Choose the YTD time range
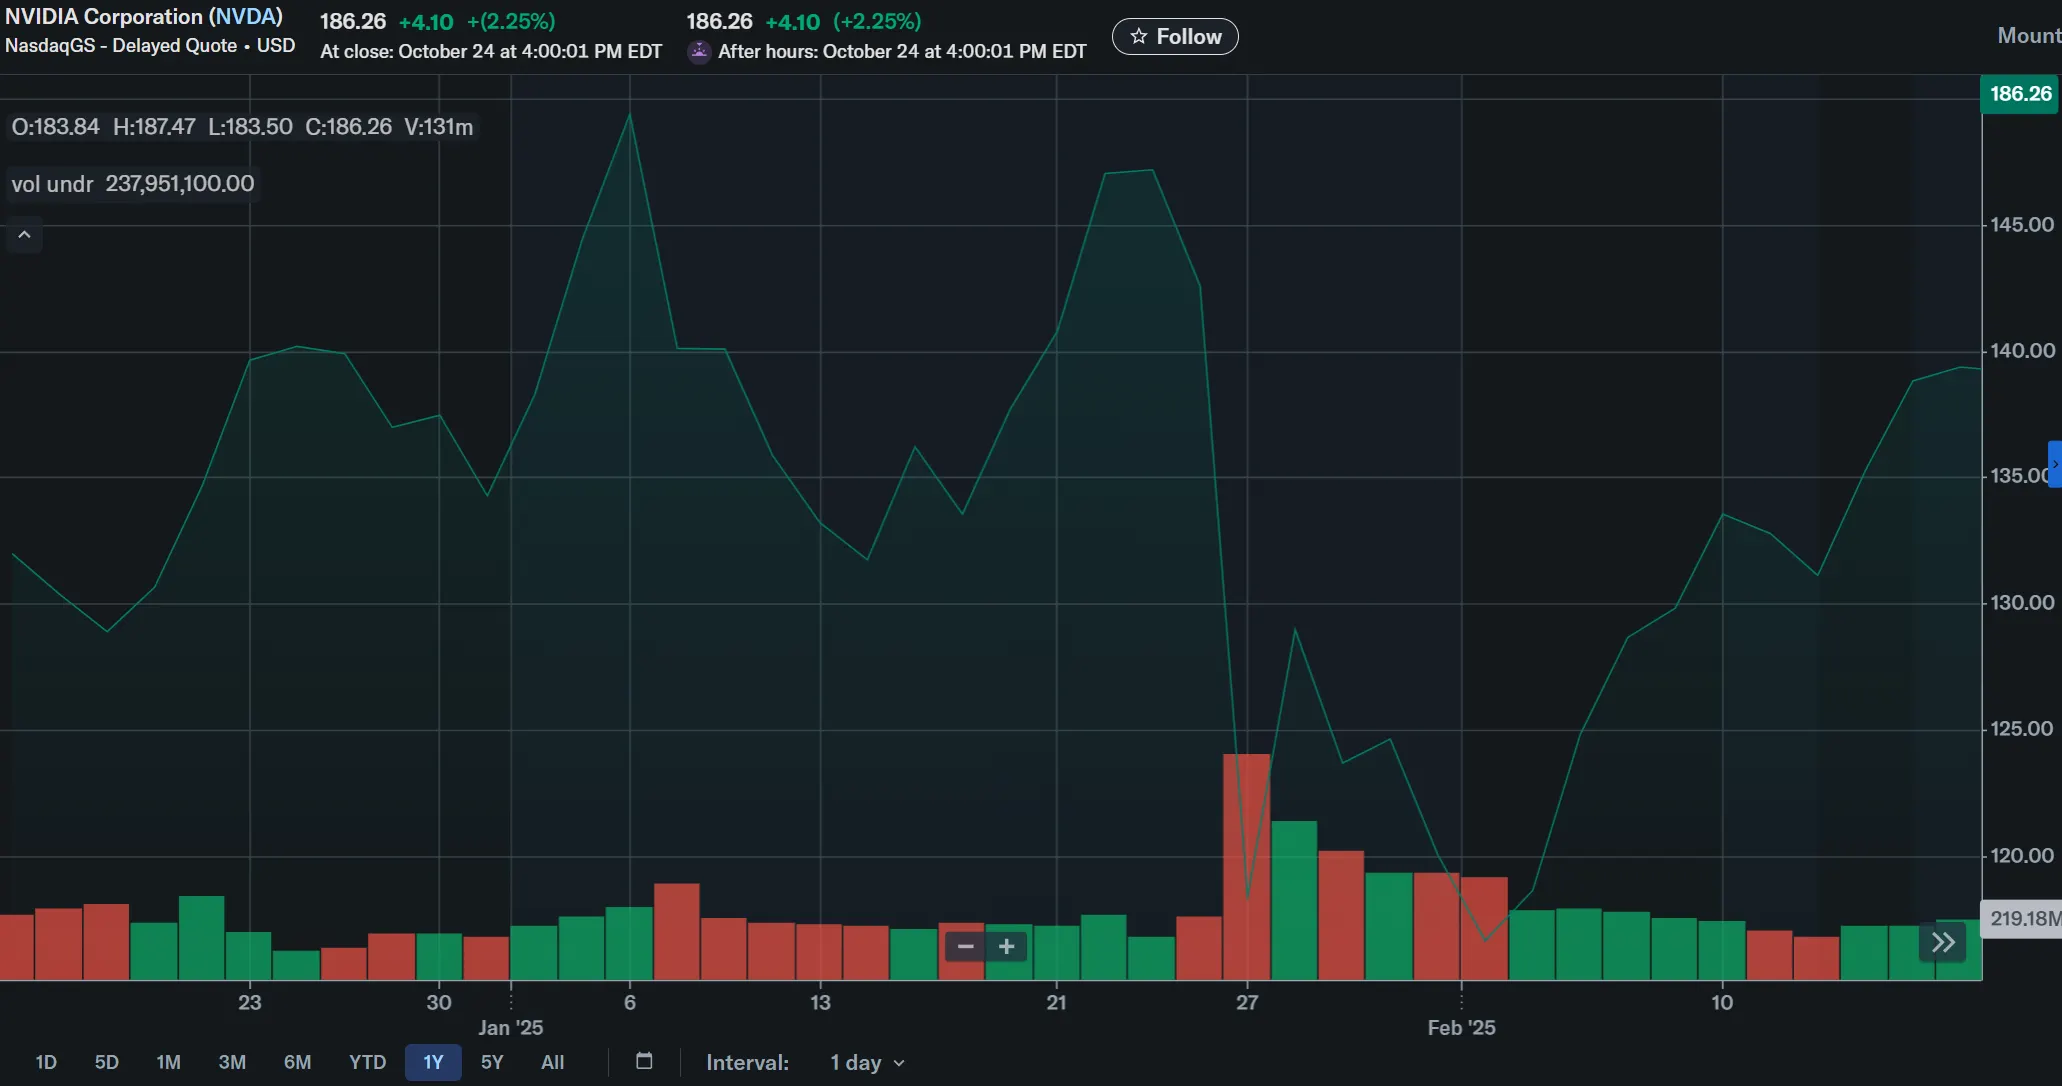Screen dimensions: 2062x1086 pos(367,1062)
